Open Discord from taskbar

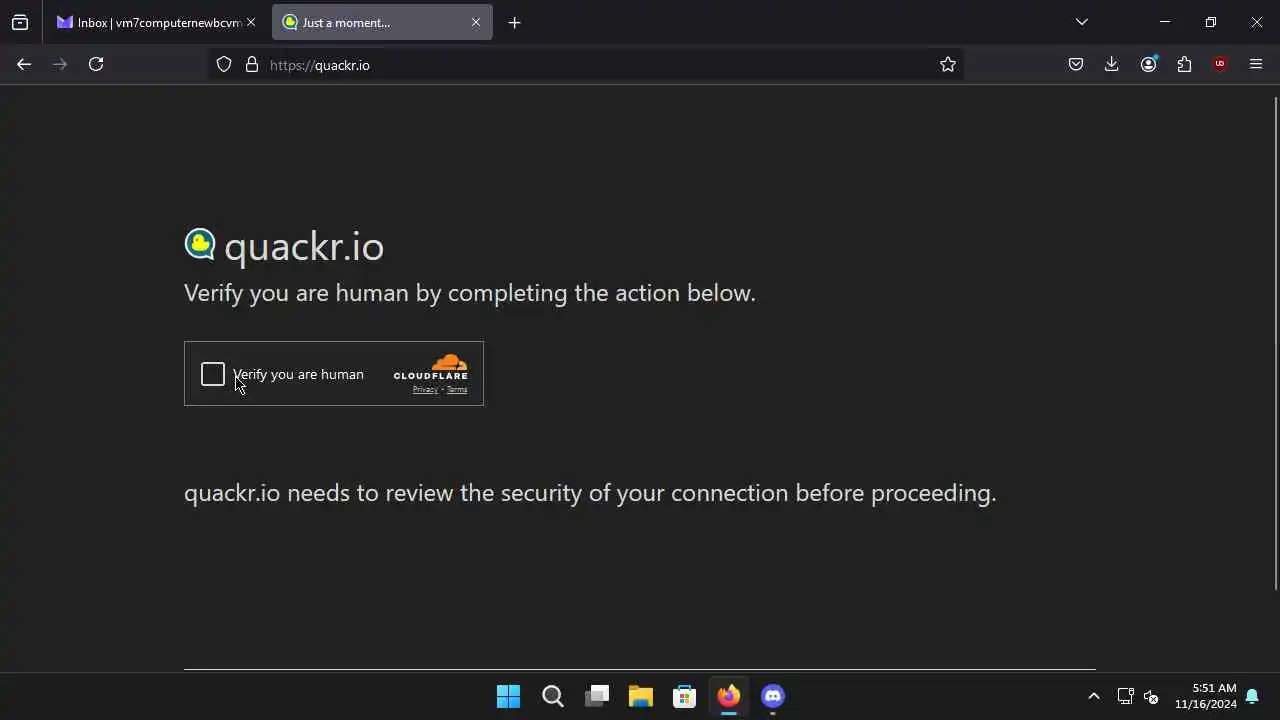tap(773, 696)
